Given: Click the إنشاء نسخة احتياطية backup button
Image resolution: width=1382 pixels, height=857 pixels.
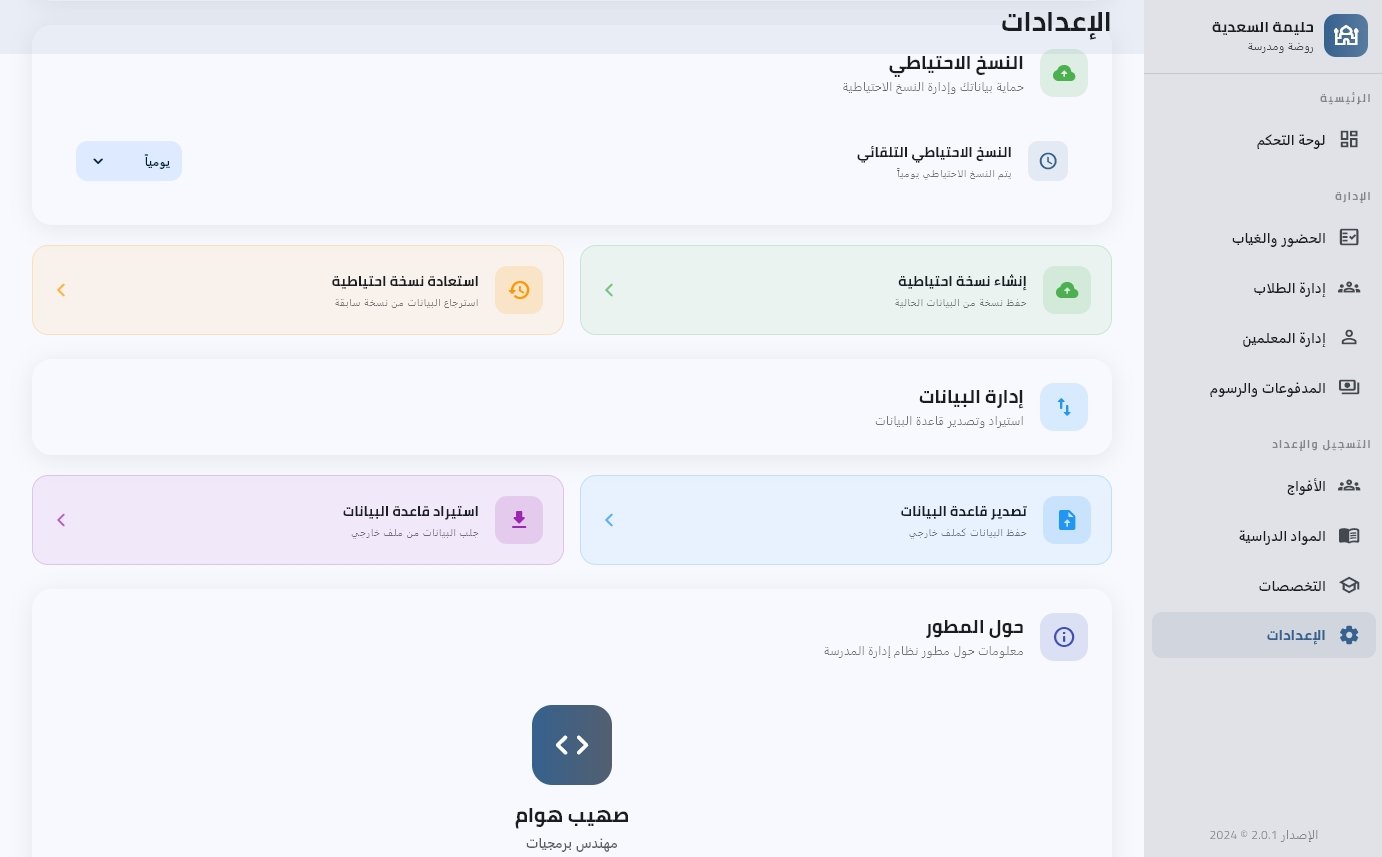Looking at the screenshot, I should 846,290.
